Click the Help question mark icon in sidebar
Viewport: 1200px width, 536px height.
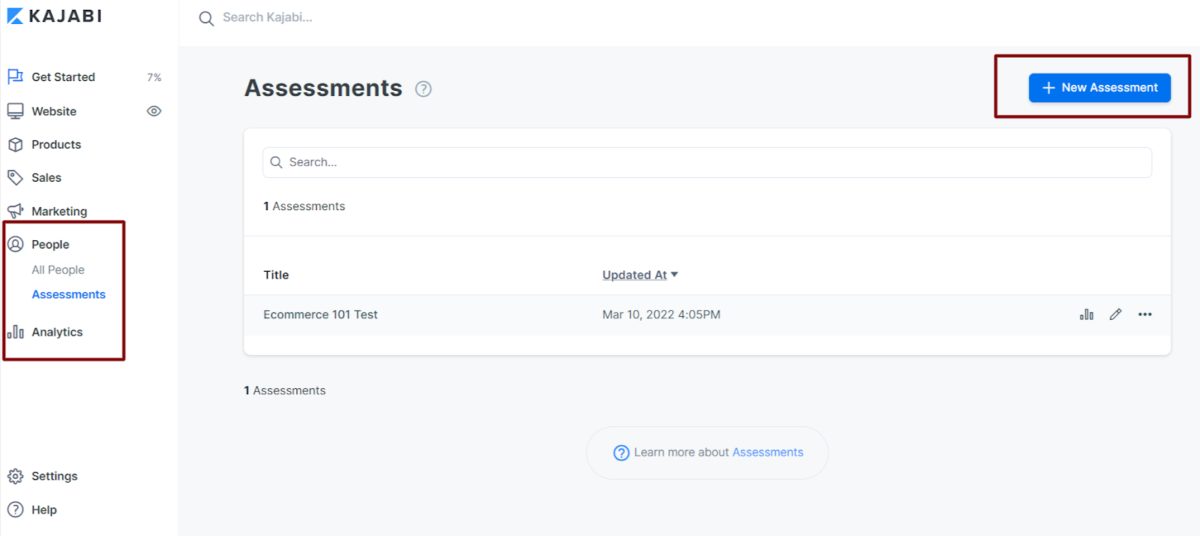click(15, 510)
